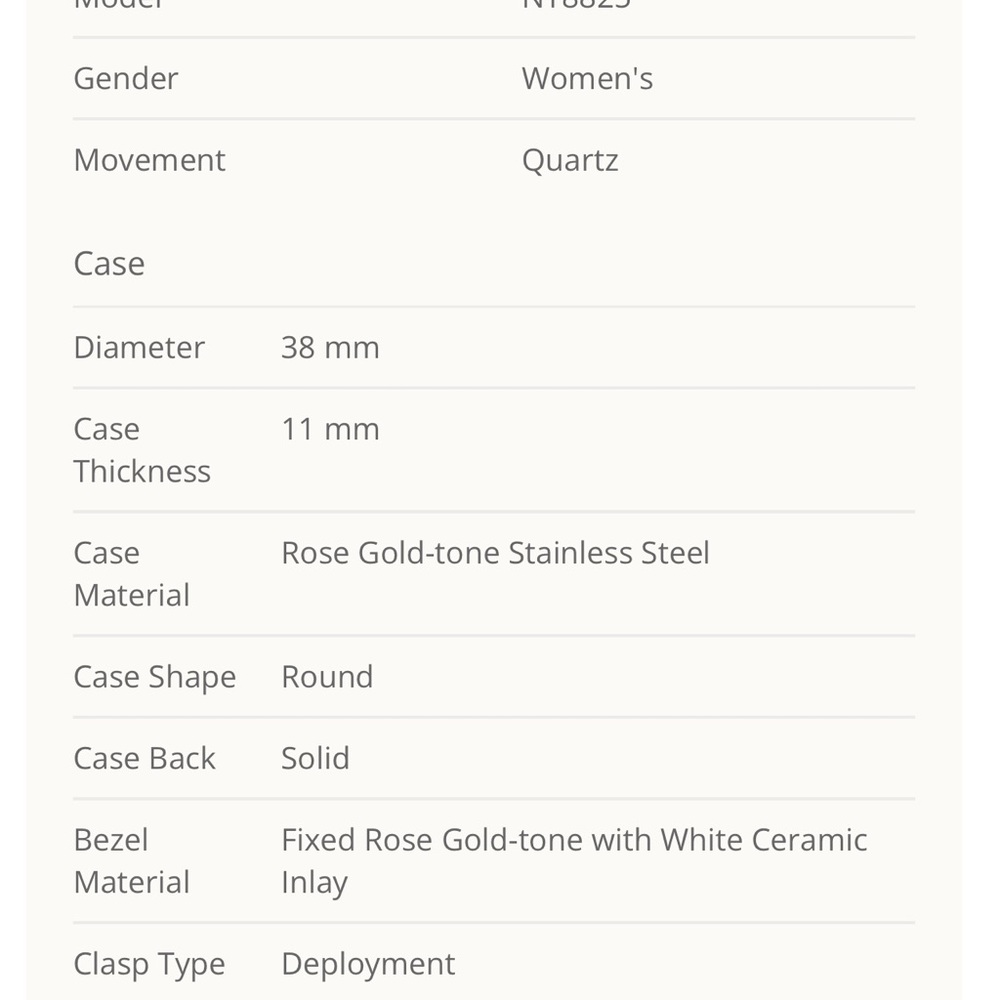Select the Round case shape value
The image size is (1000, 1000).
tap(327, 677)
